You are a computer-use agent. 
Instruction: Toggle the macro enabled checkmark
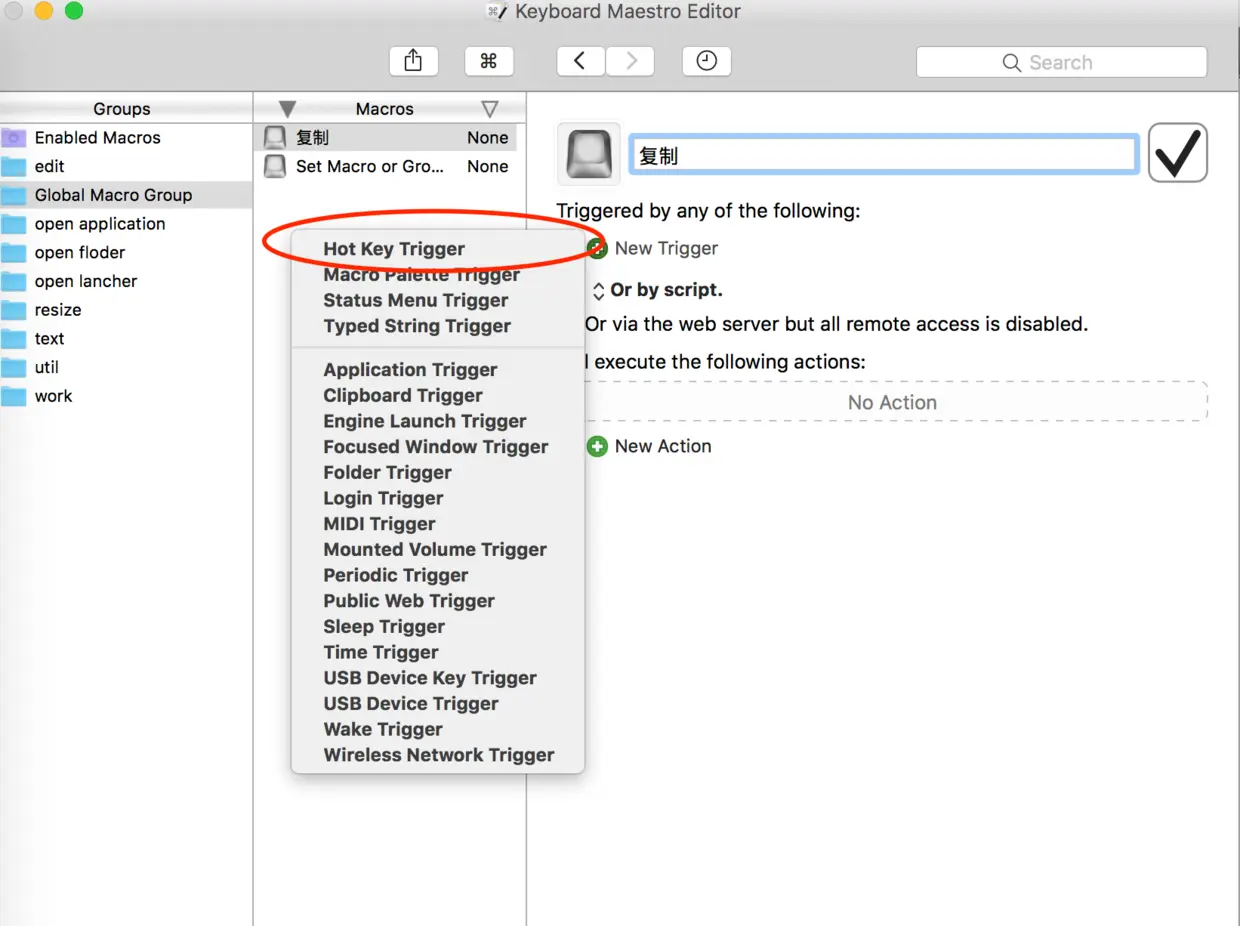1178,153
